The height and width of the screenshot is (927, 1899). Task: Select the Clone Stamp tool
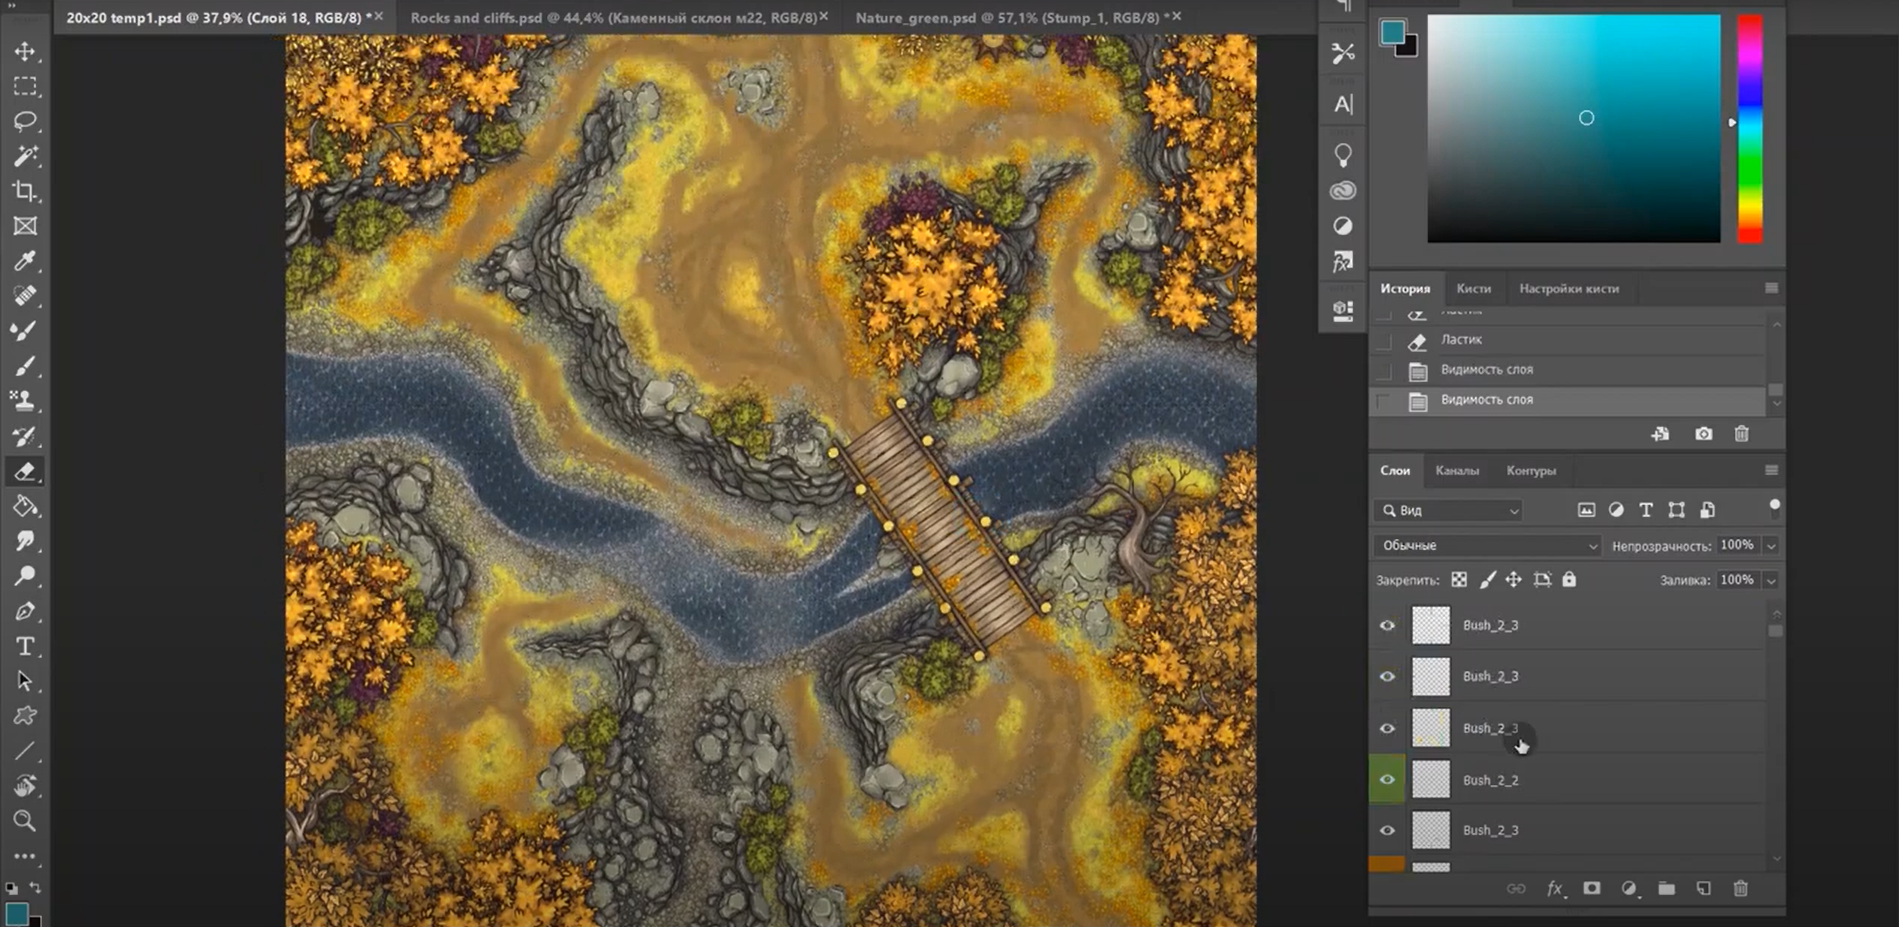pyautogui.click(x=25, y=401)
